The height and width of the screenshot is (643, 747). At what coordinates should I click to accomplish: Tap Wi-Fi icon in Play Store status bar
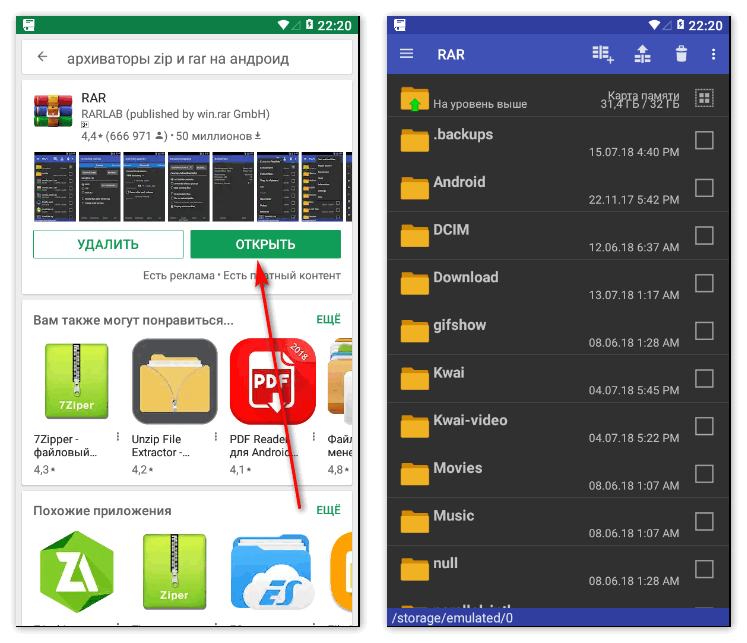283,25
